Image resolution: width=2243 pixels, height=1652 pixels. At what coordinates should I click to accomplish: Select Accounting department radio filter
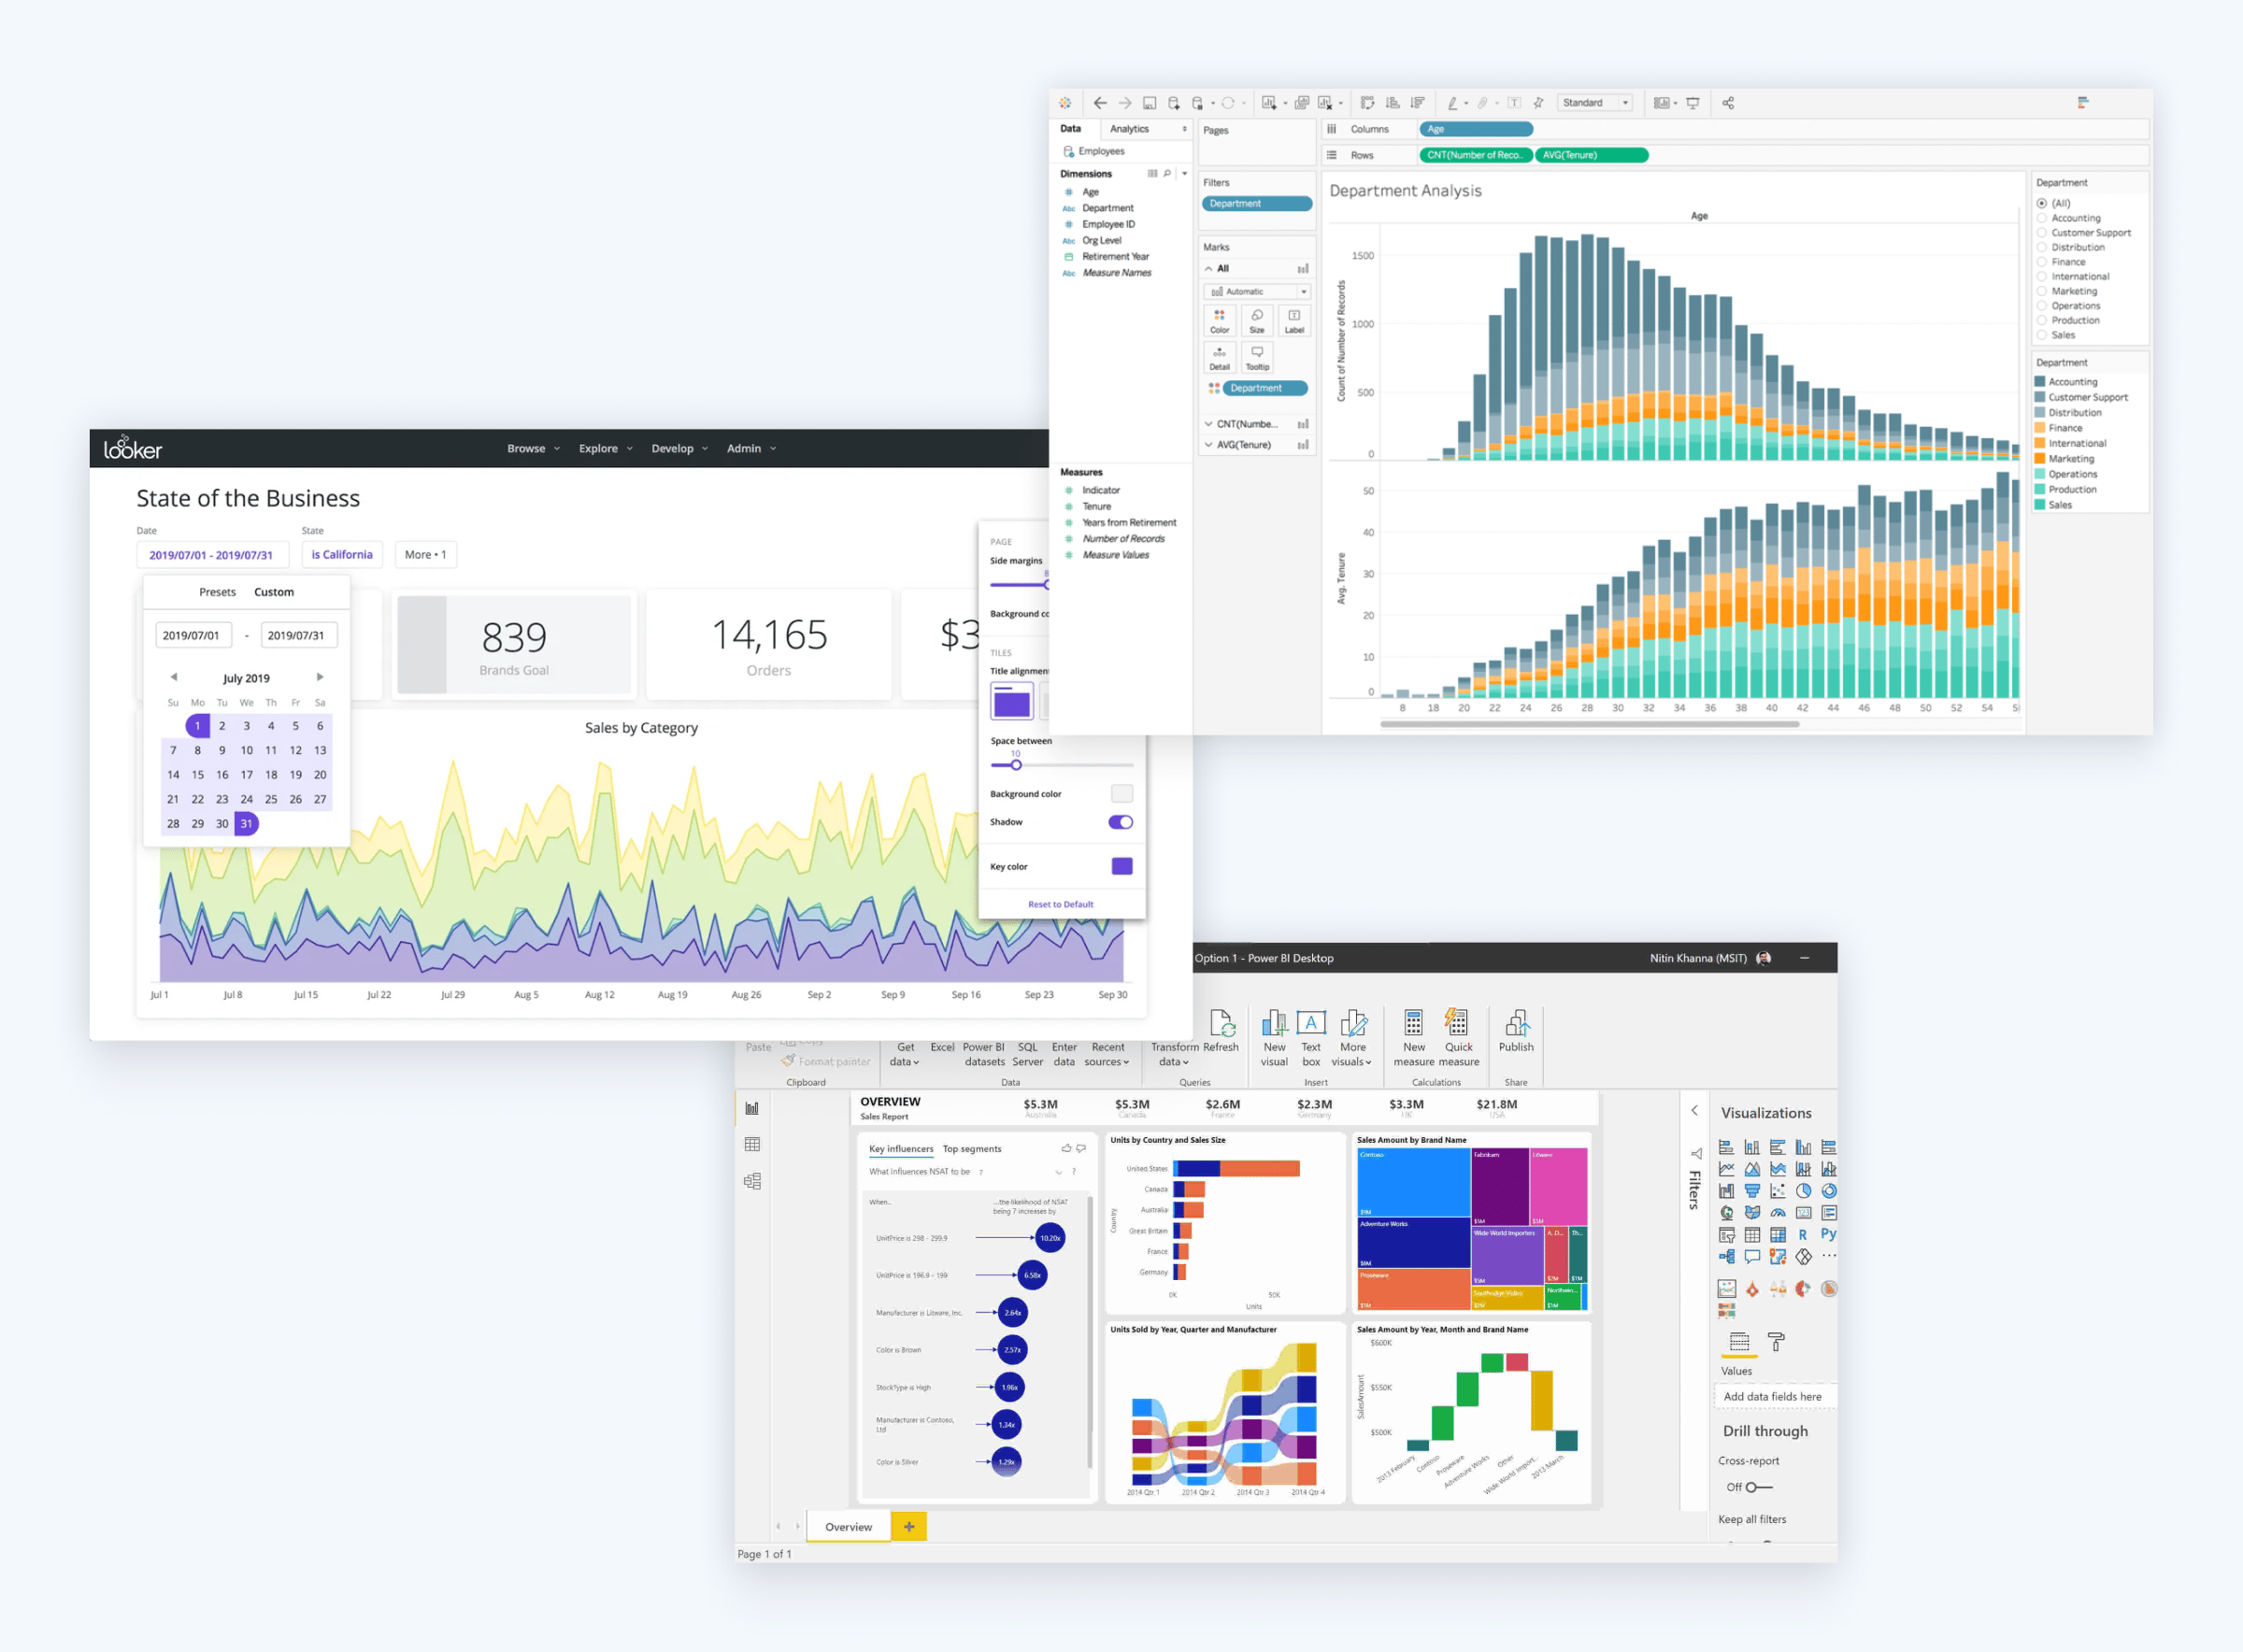pos(2042,218)
